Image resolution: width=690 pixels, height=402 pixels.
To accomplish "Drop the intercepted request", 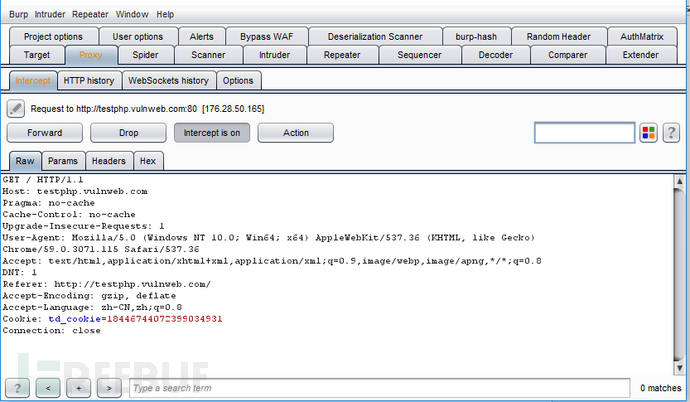I will [x=128, y=133].
